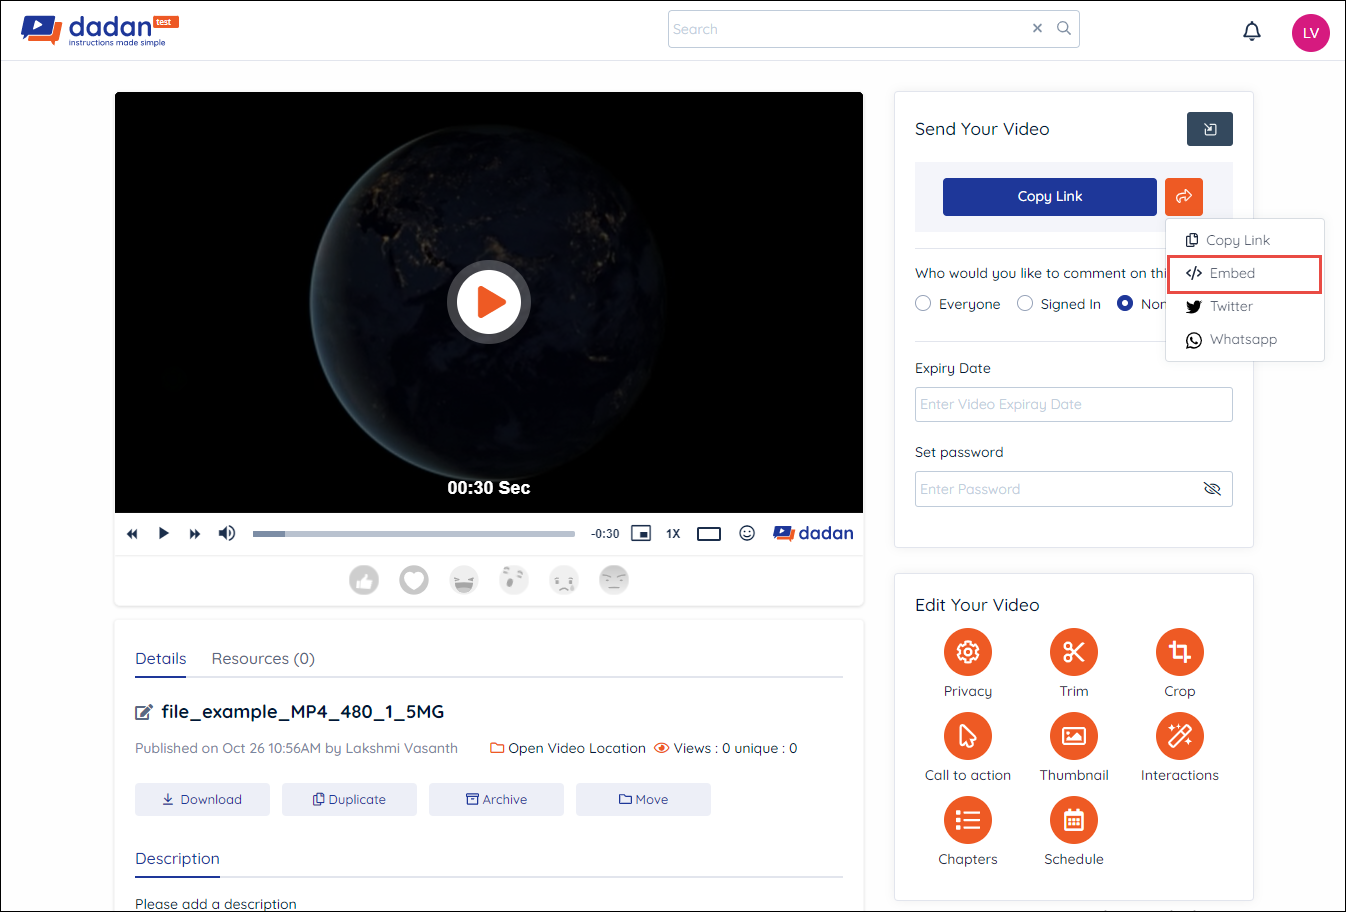The image size is (1346, 912).
Task: Select the partly hidden None comment radio
Action: (1125, 304)
